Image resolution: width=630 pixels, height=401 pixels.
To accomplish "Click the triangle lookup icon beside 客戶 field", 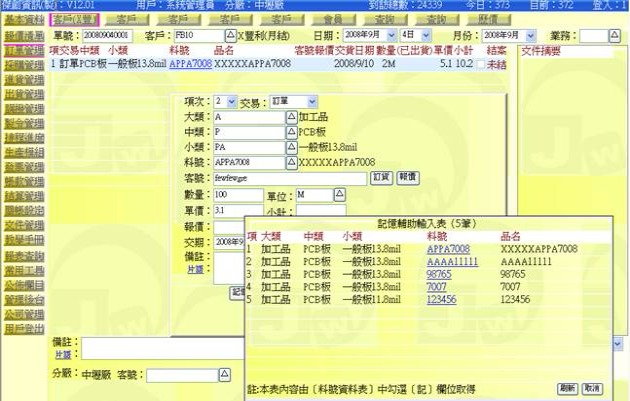I will pyautogui.click(x=231, y=35).
